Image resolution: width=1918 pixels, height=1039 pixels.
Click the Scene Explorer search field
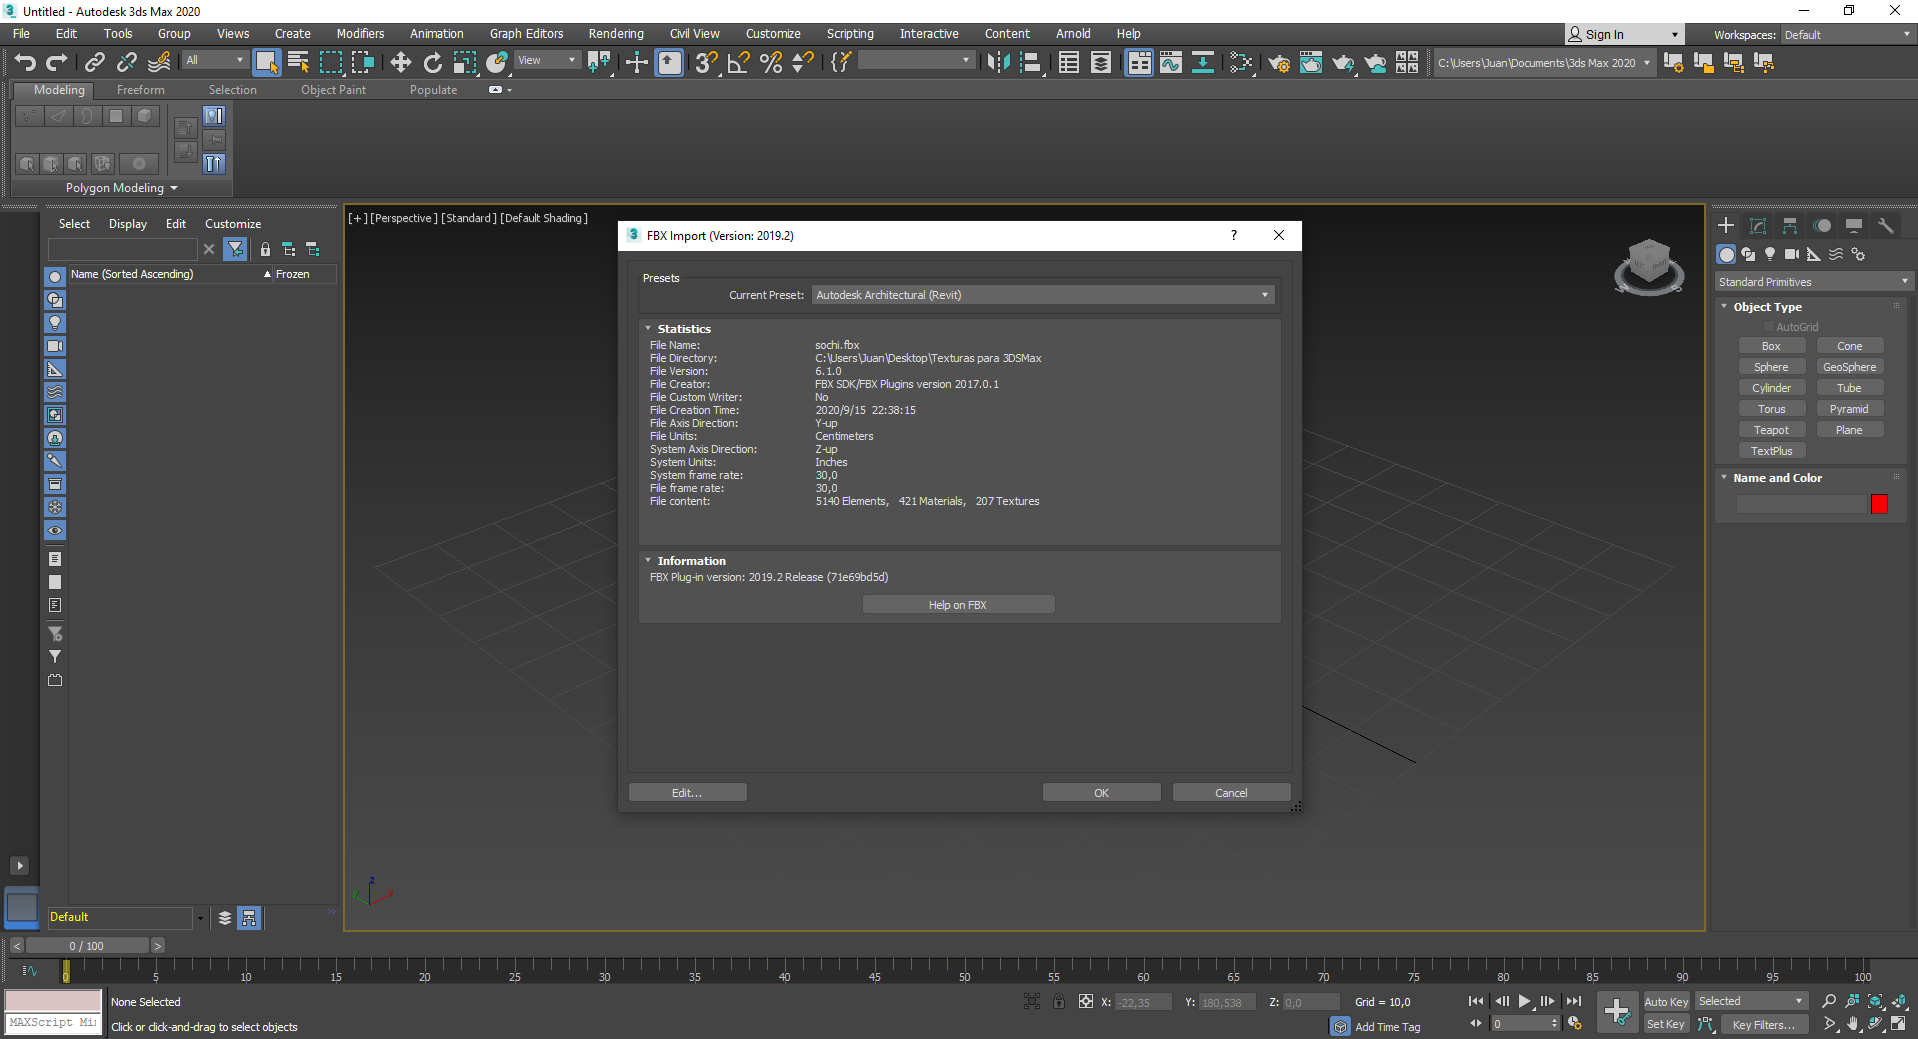pos(123,249)
